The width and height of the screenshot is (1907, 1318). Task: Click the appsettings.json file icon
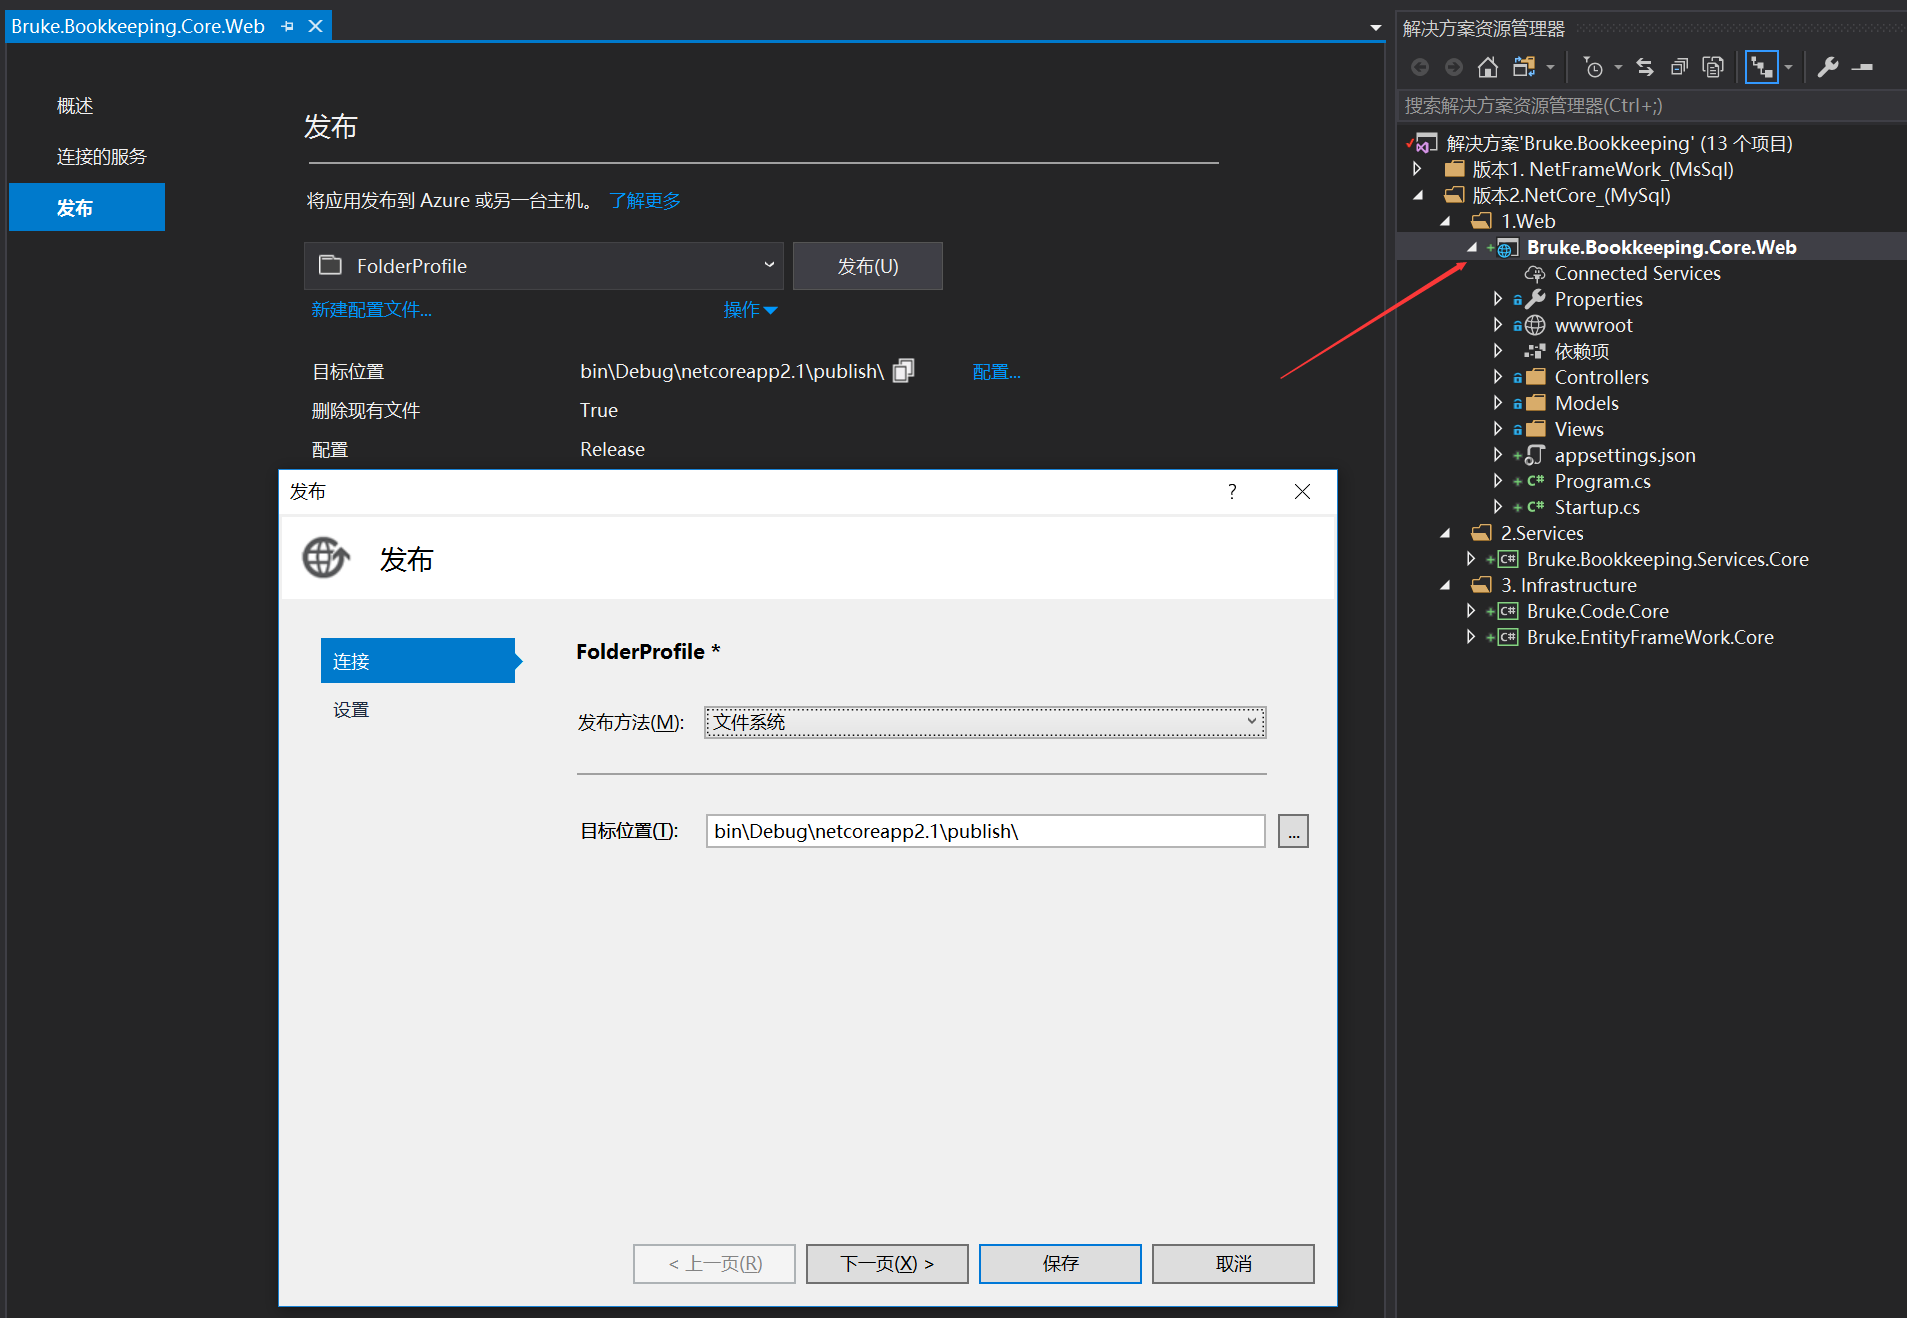1535,455
